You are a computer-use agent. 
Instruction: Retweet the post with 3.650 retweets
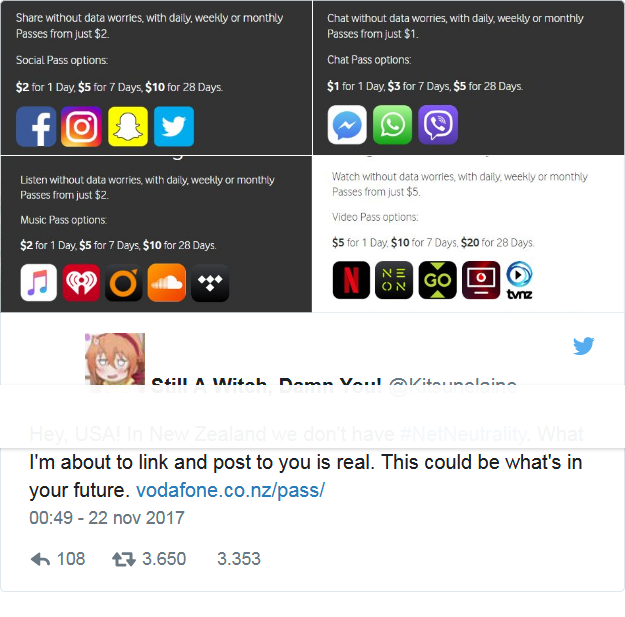pyautogui.click(x=124, y=559)
